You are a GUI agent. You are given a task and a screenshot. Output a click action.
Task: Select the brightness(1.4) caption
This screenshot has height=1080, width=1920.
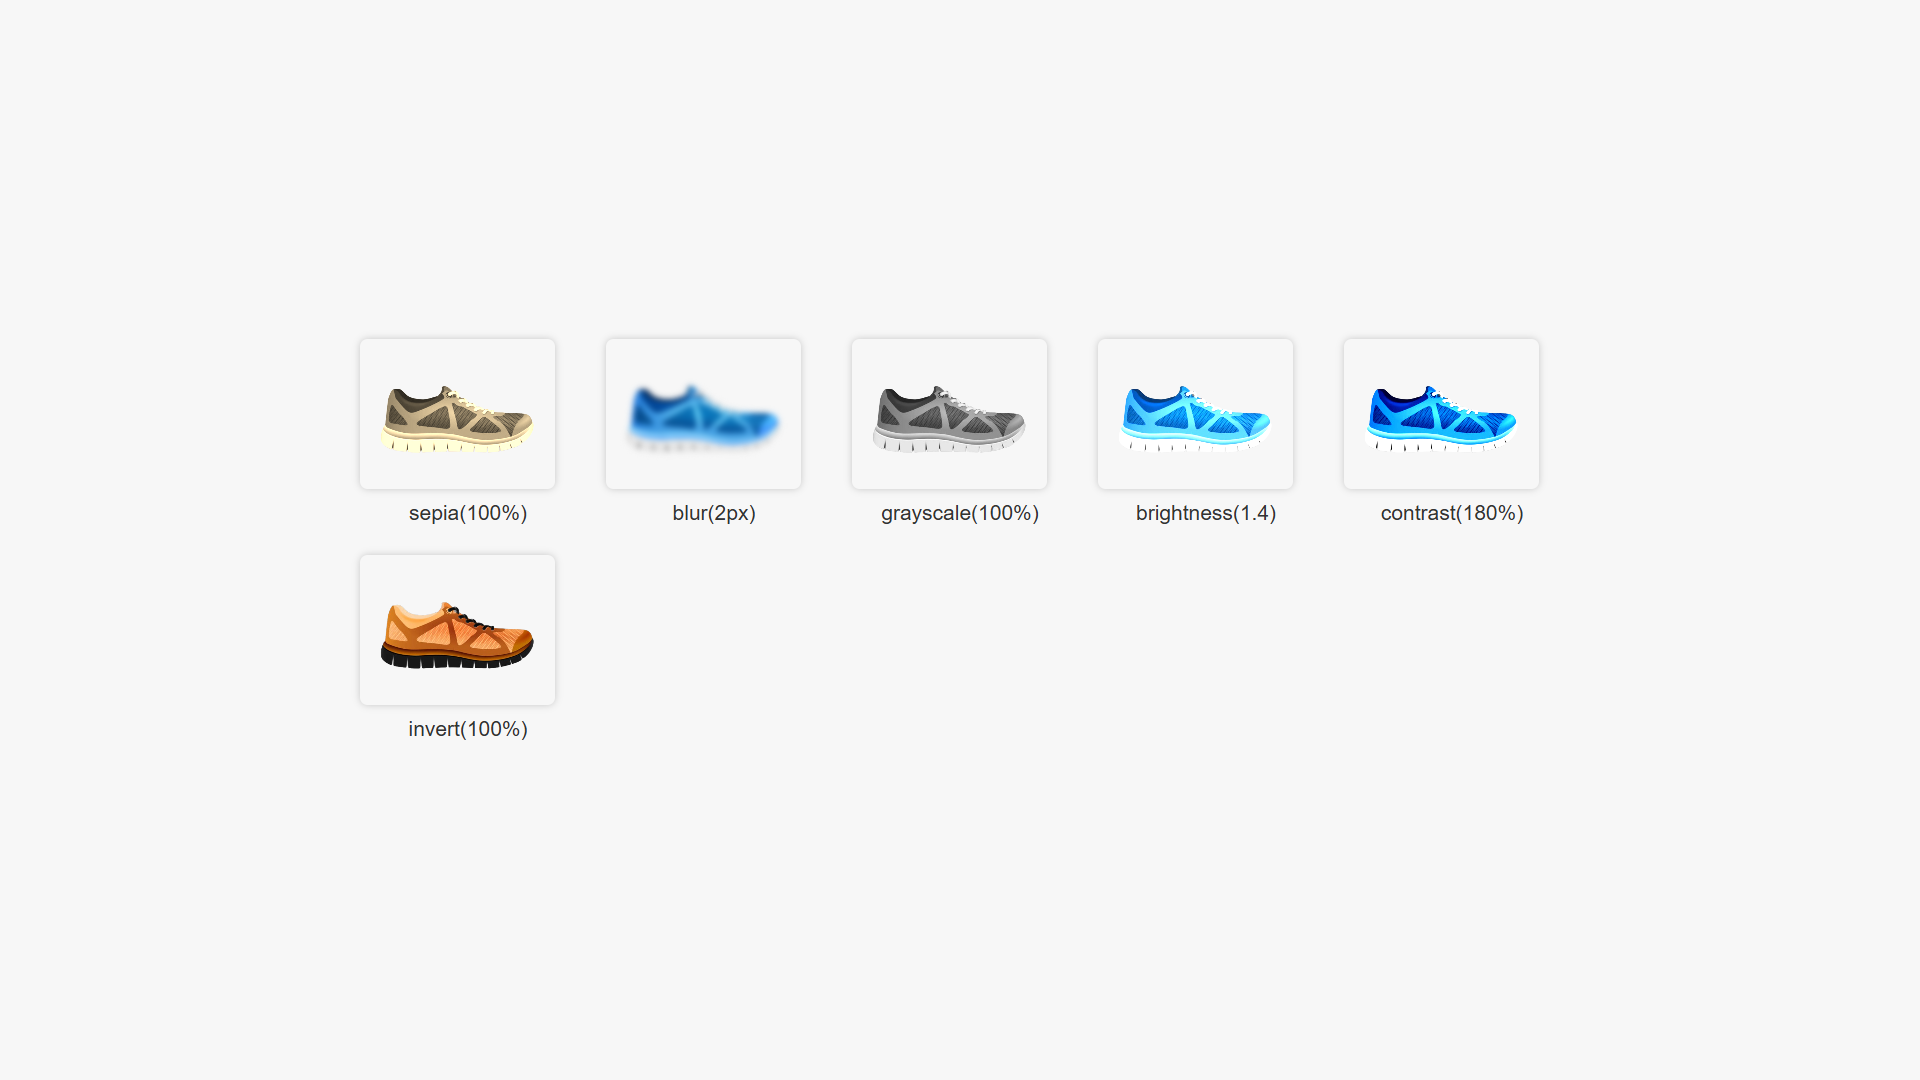1206,513
